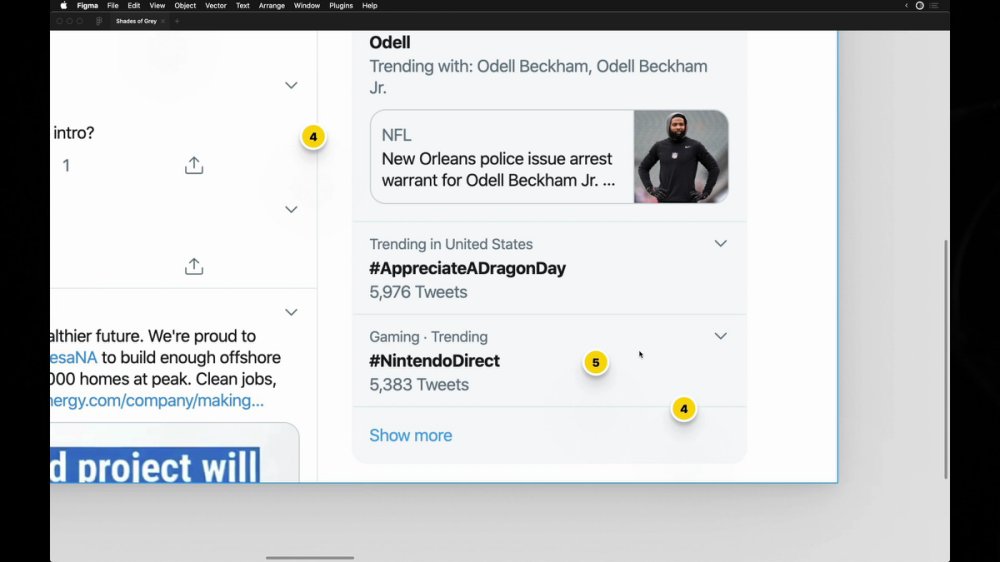This screenshot has height=562, width=1000.
Task: Open comment pin 4 above Show more
Action: (684, 408)
